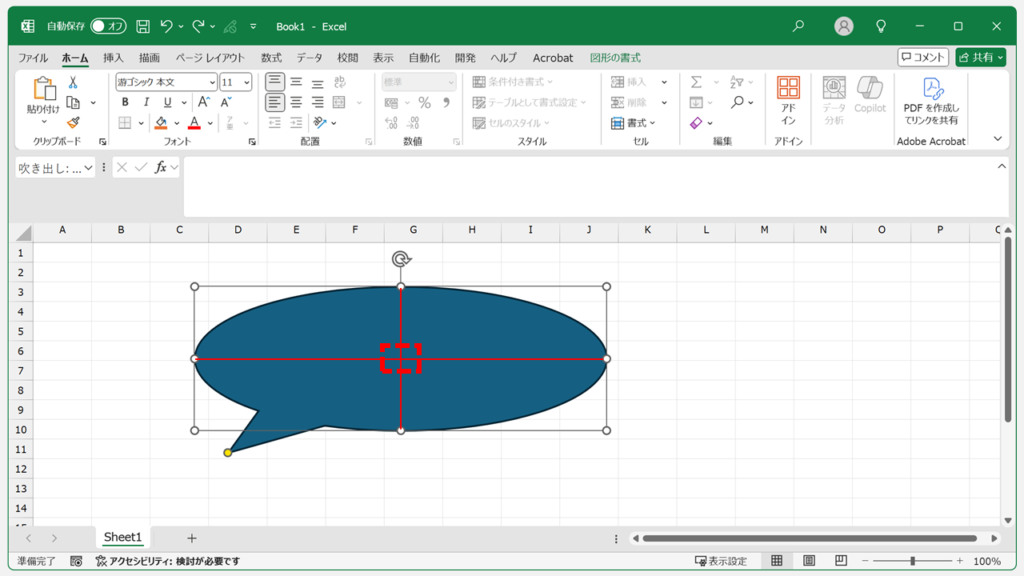Switch to the 数式 tab
The height and width of the screenshot is (576, 1024).
coord(271,57)
